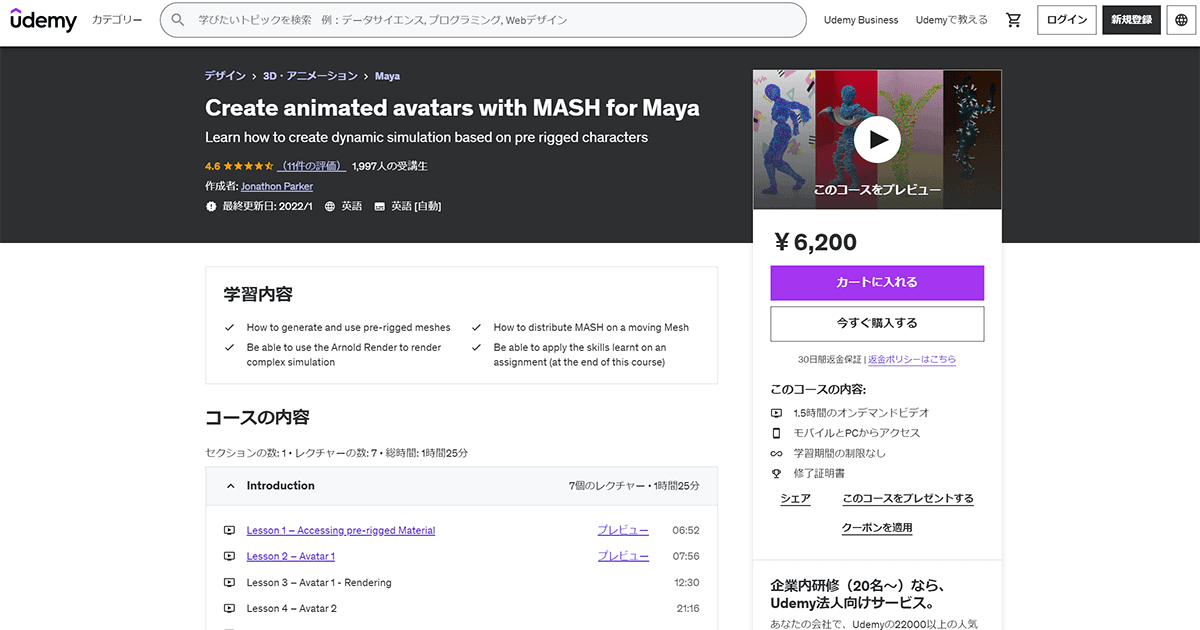
Task: Click the mobile access icon
Action: 776,433
